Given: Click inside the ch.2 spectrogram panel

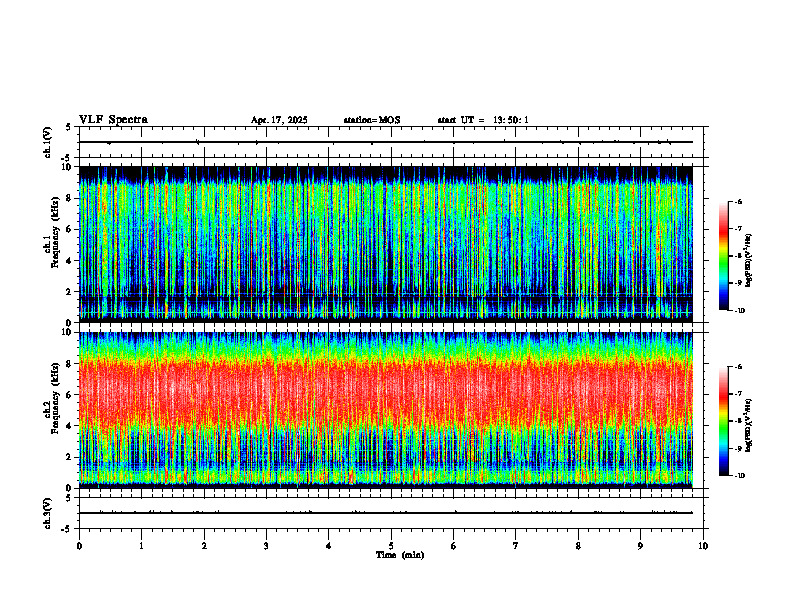Looking at the screenshot, I should click(385, 410).
